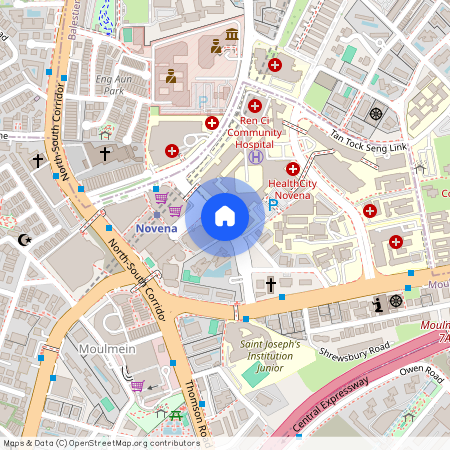Select the purple H hospital symbol
The width and height of the screenshot is (450, 450).
256,157
